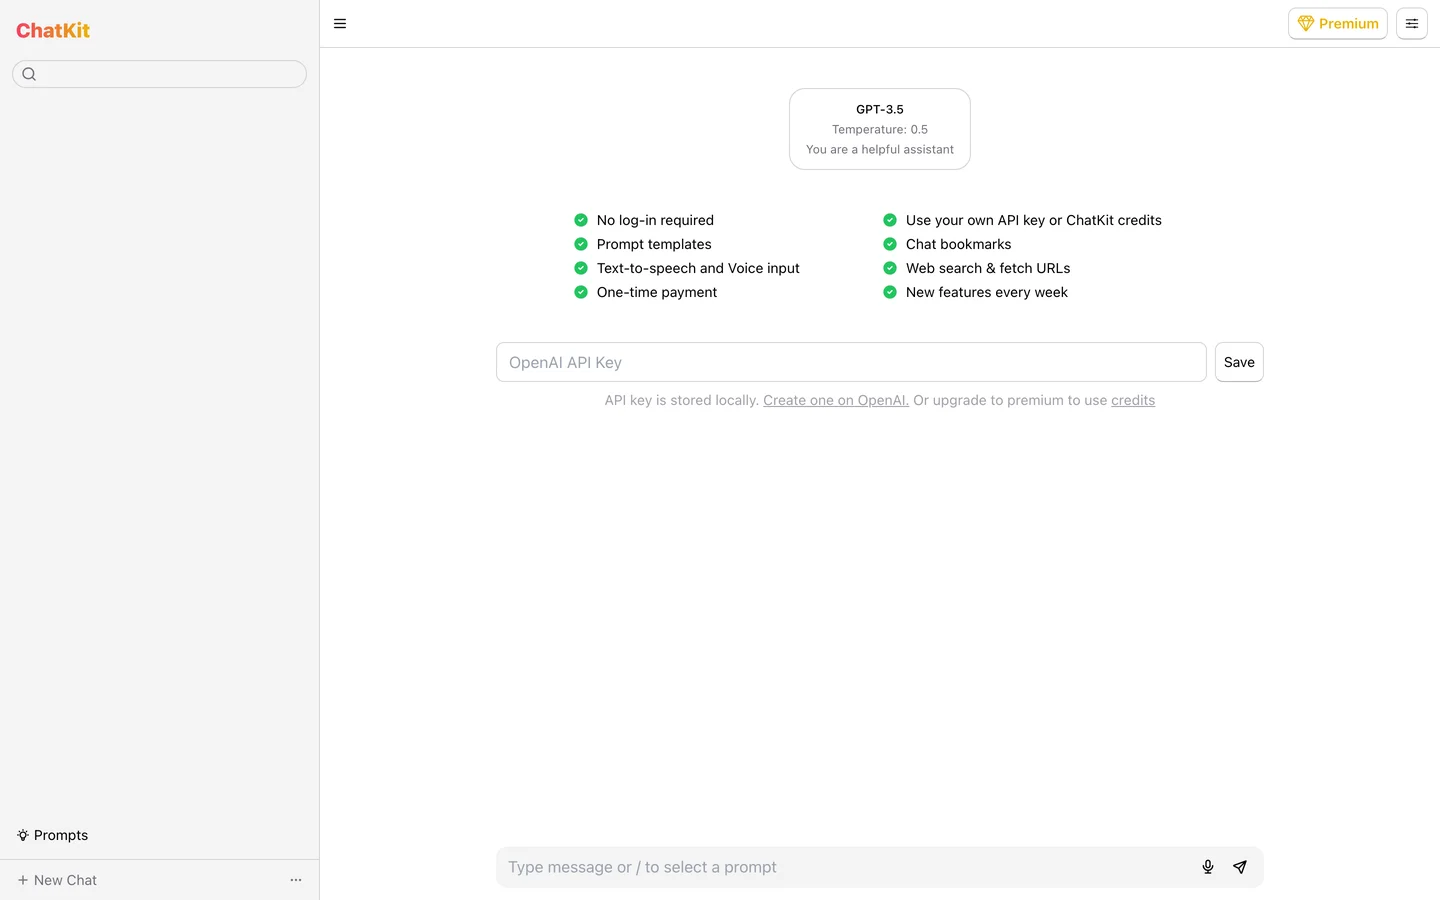Click the green check beside 'No log-in required'
1440x900 pixels.
[581, 220]
